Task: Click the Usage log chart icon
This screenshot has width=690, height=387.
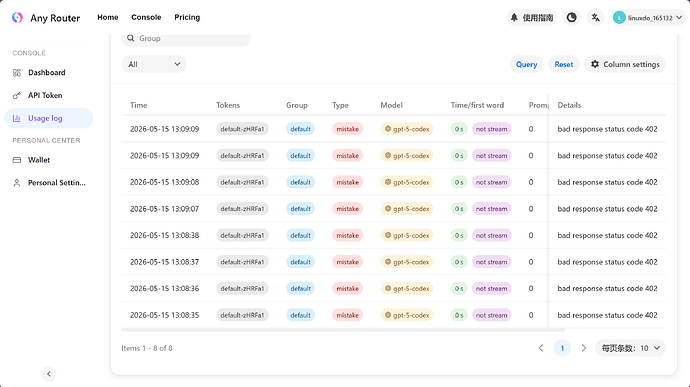Action: pos(17,118)
